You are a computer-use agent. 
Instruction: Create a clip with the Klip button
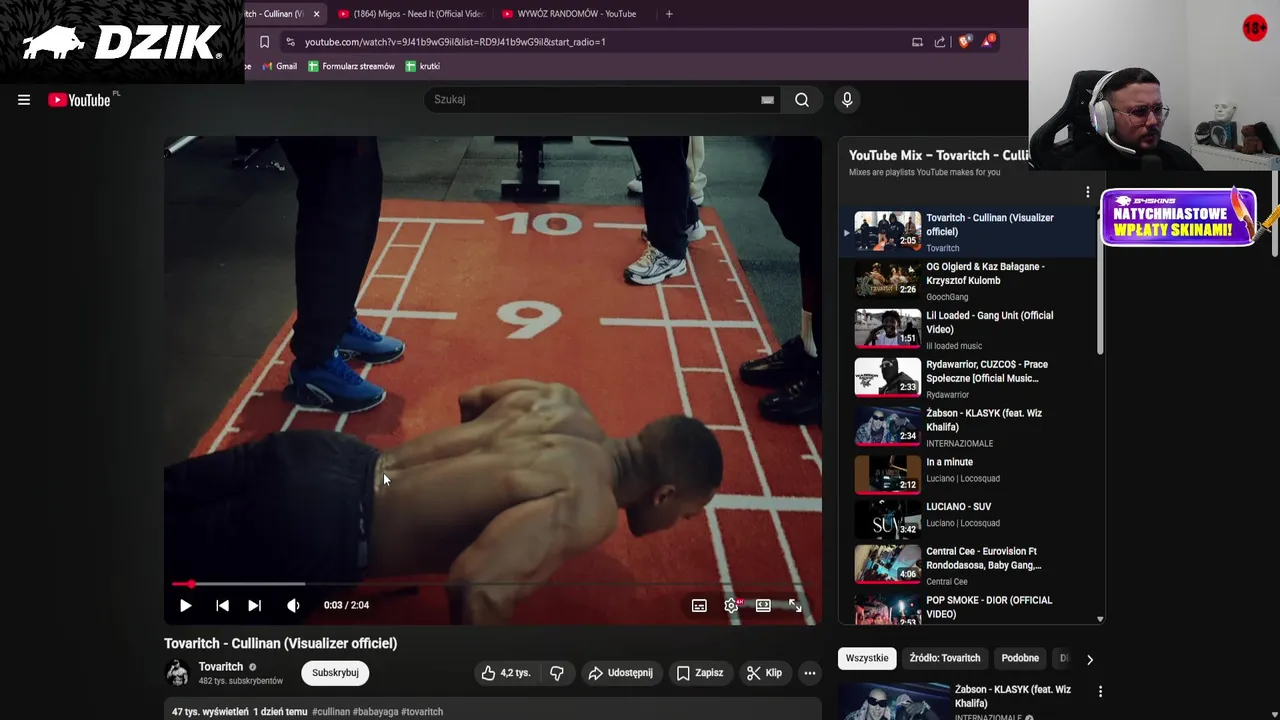764,673
